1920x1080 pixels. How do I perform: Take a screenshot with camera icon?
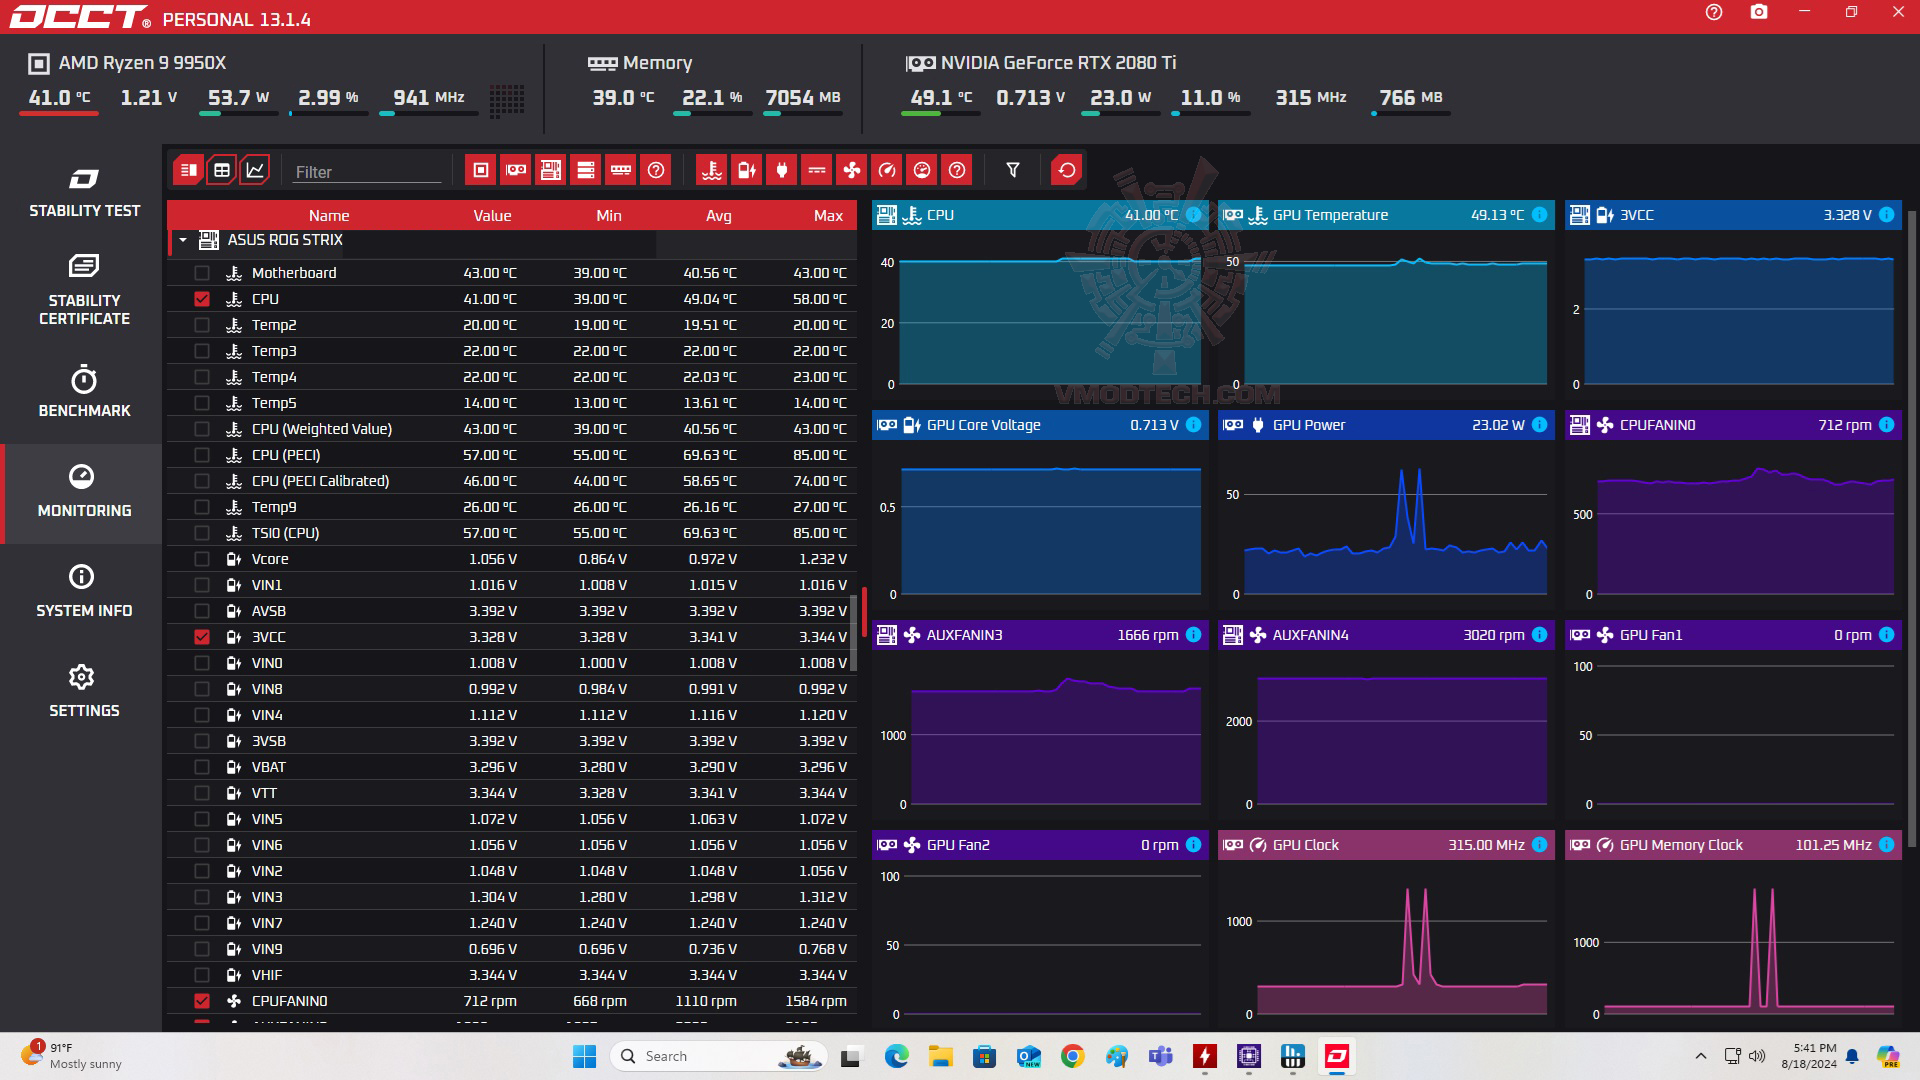[x=1759, y=13]
